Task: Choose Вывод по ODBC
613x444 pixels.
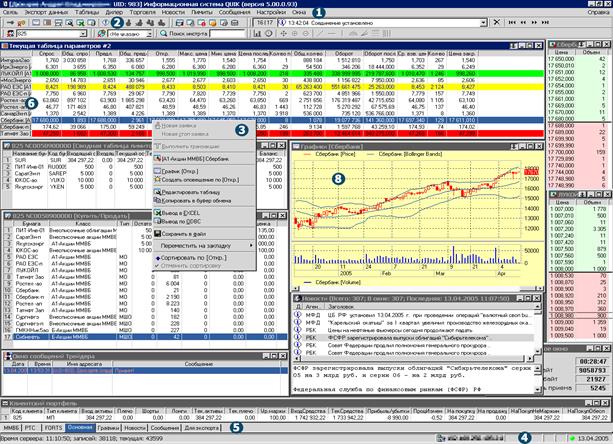Action: (x=204, y=221)
